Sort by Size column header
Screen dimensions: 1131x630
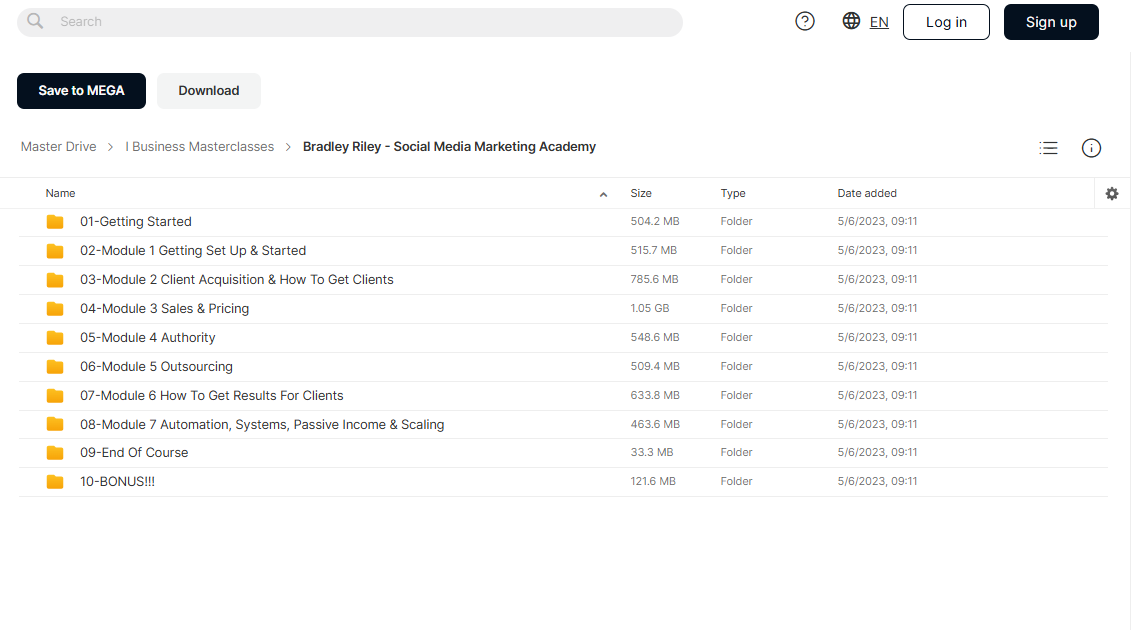(x=641, y=193)
